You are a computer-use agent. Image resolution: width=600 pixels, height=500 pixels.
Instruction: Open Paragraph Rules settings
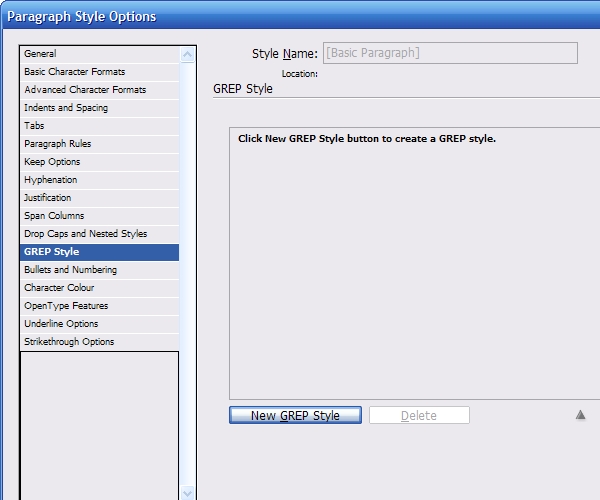(x=99, y=144)
